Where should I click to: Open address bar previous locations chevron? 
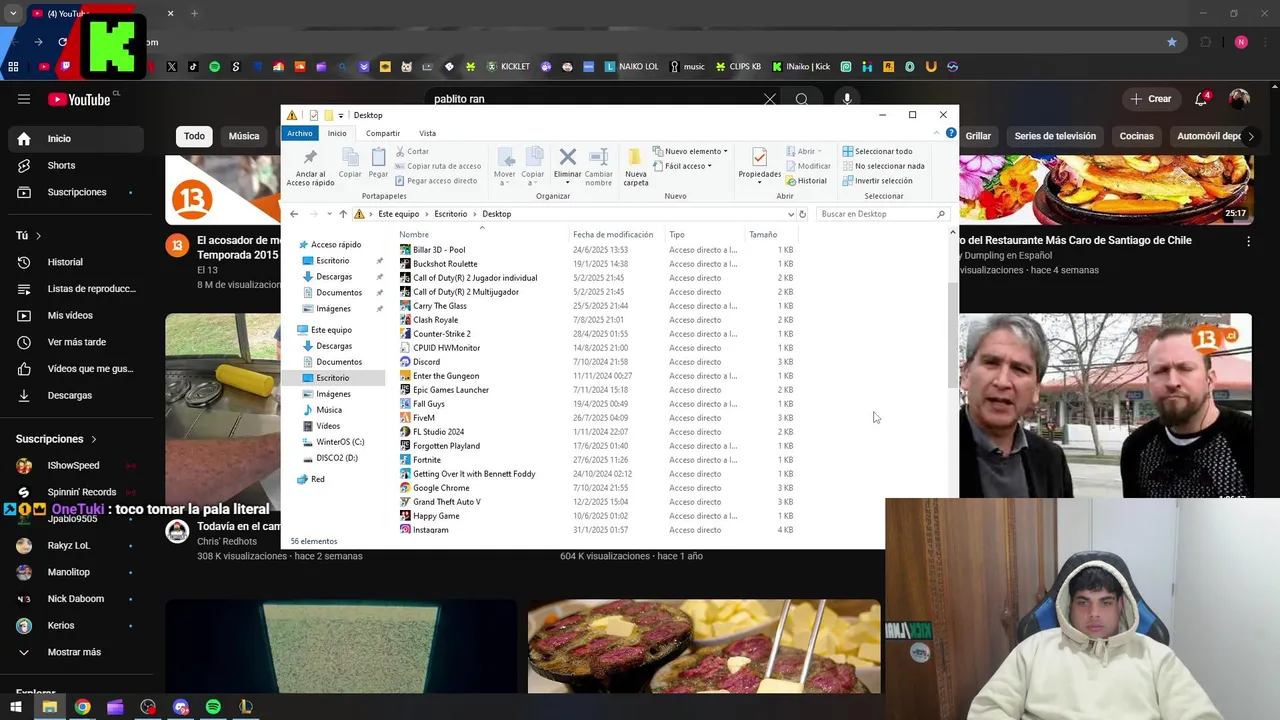[790, 214]
